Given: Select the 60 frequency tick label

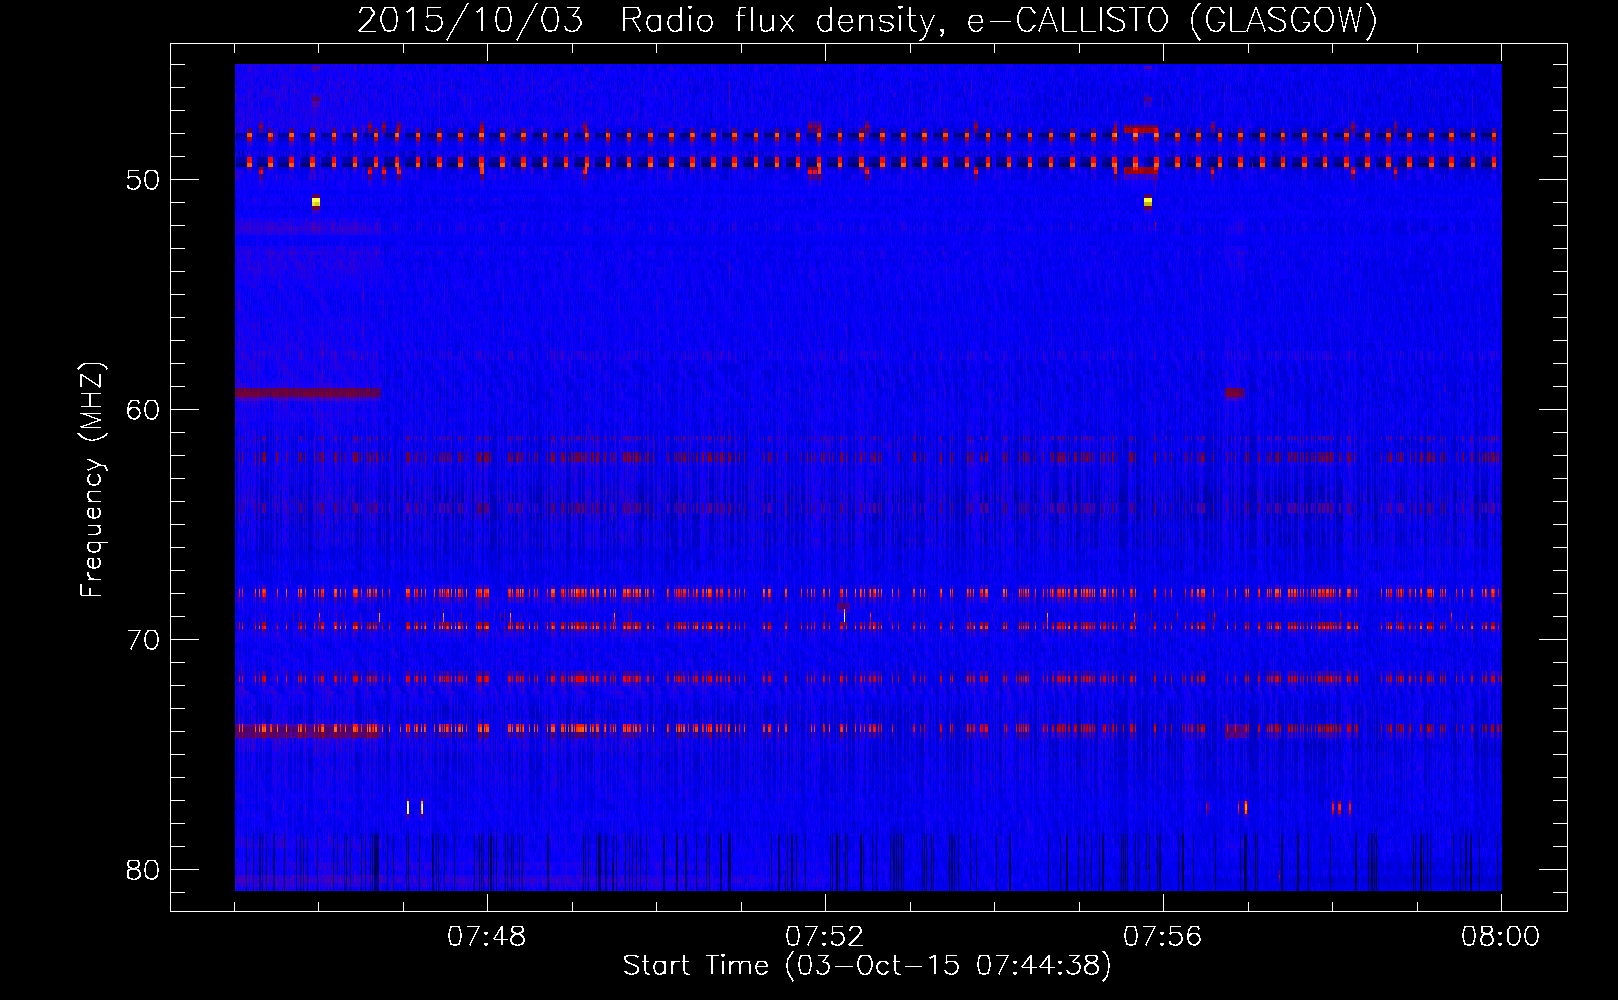Looking at the screenshot, I should (x=143, y=410).
